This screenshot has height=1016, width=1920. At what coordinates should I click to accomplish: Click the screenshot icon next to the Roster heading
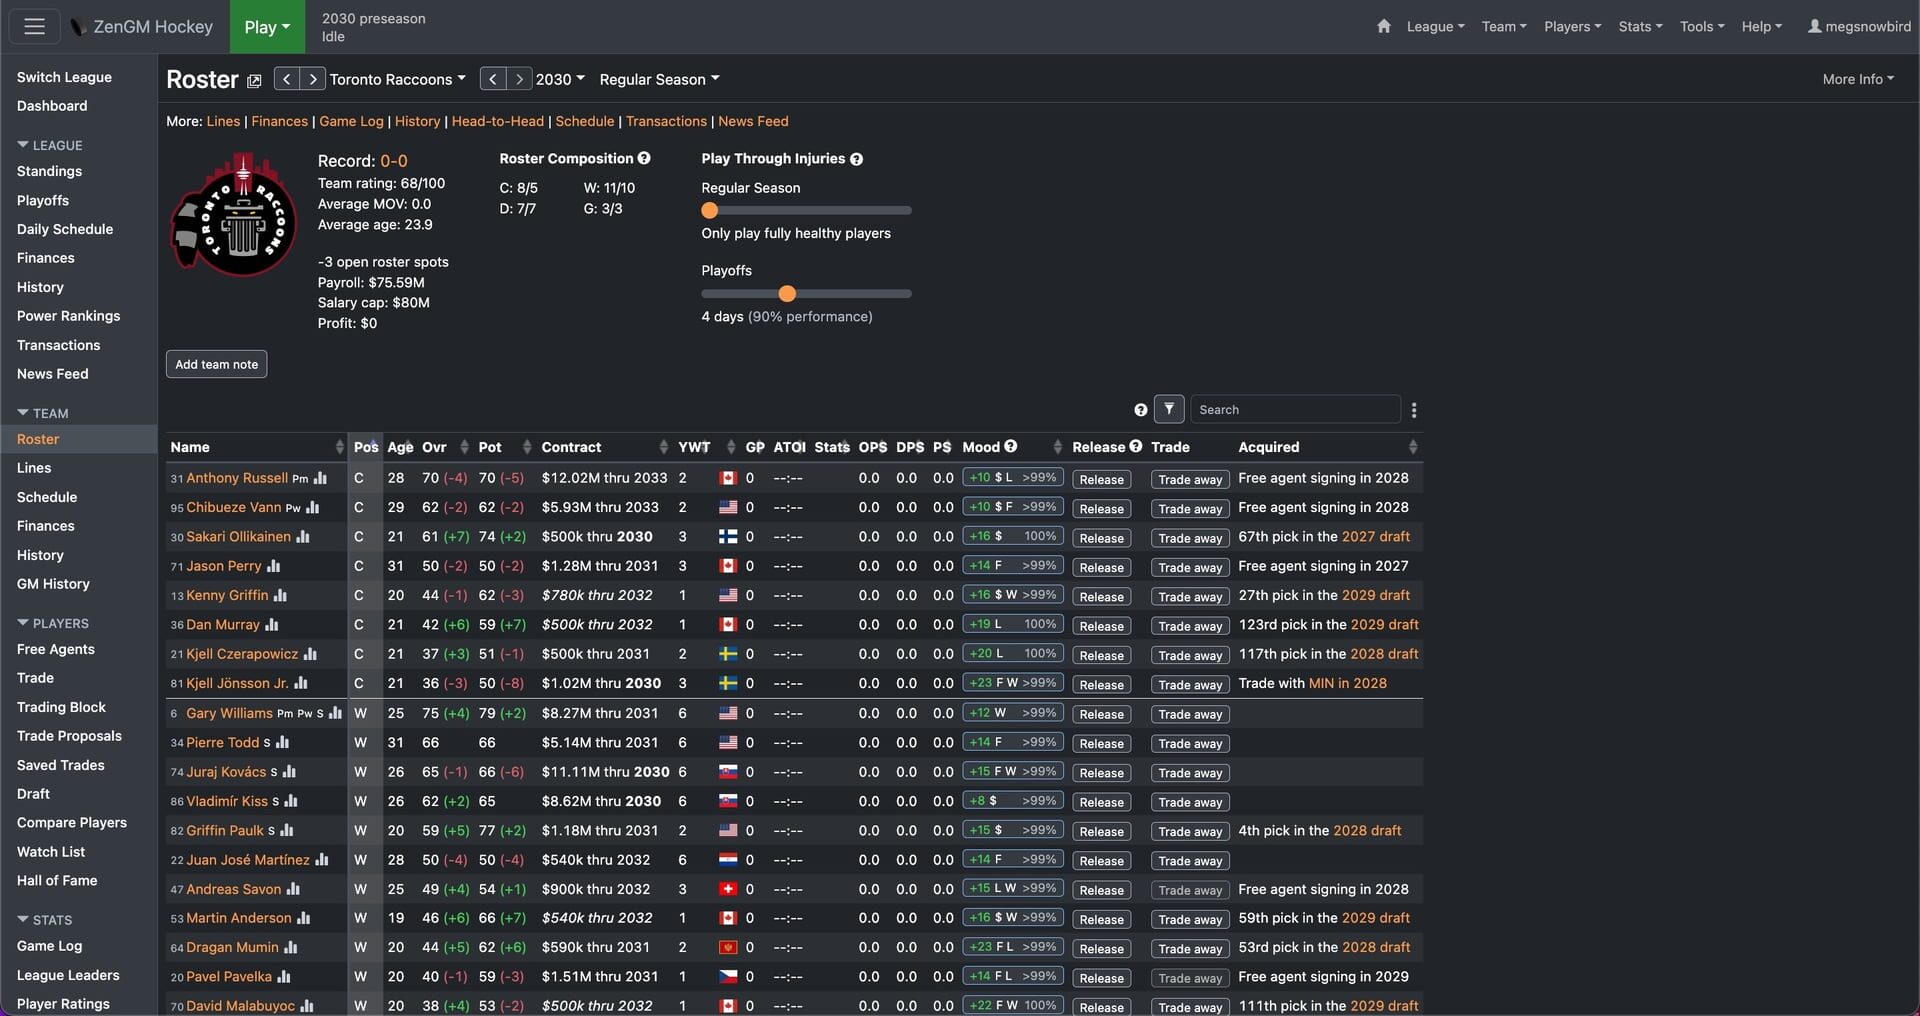[x=254, y=81]
